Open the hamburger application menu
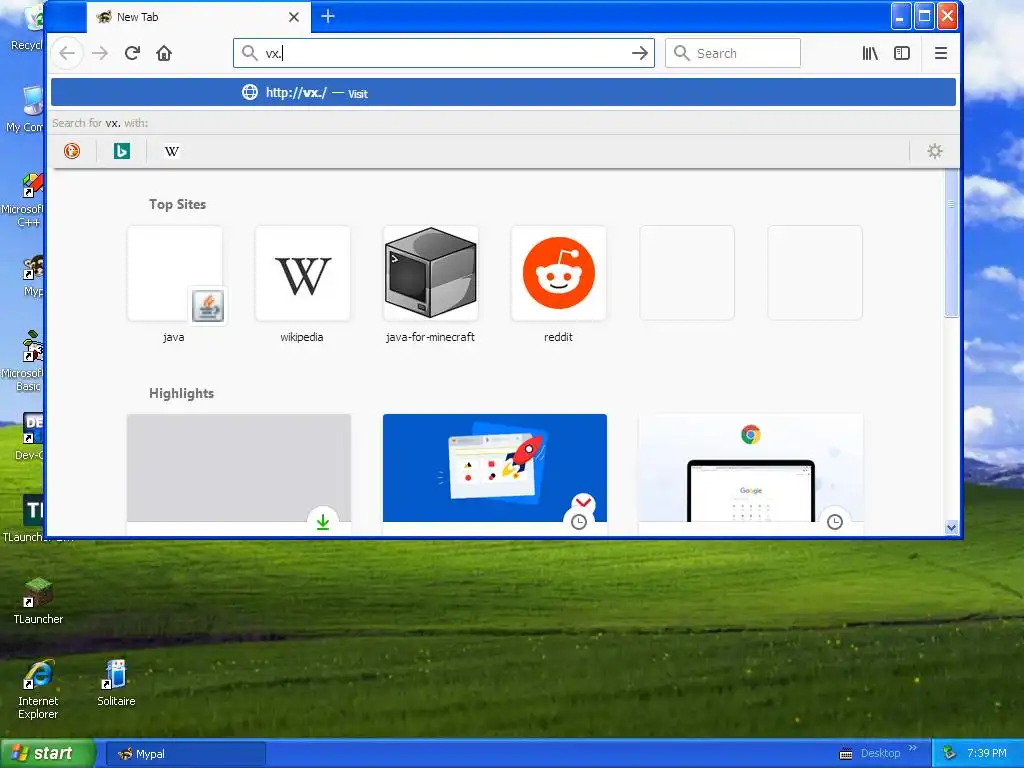Image resolution: width=1024 pixels, height=768 pixels. pos(940,53)
